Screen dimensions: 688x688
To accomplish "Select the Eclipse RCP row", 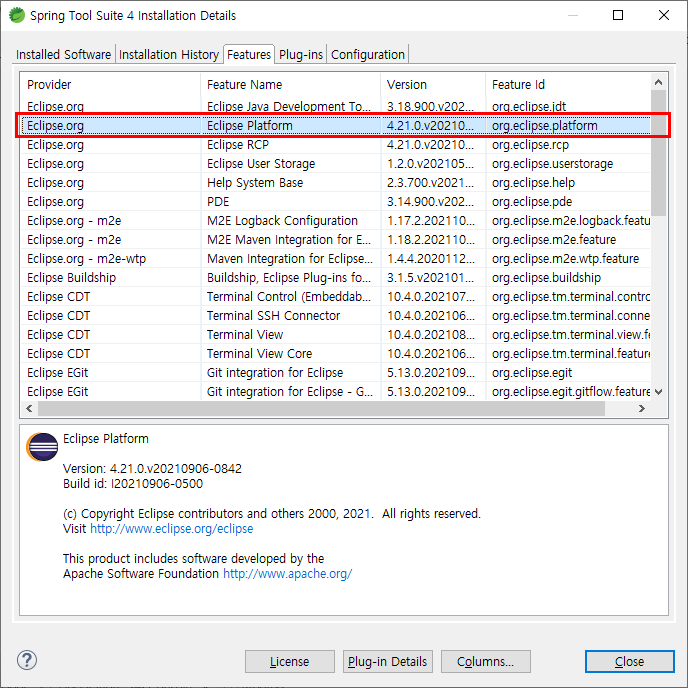I will [x=336, y=144].
